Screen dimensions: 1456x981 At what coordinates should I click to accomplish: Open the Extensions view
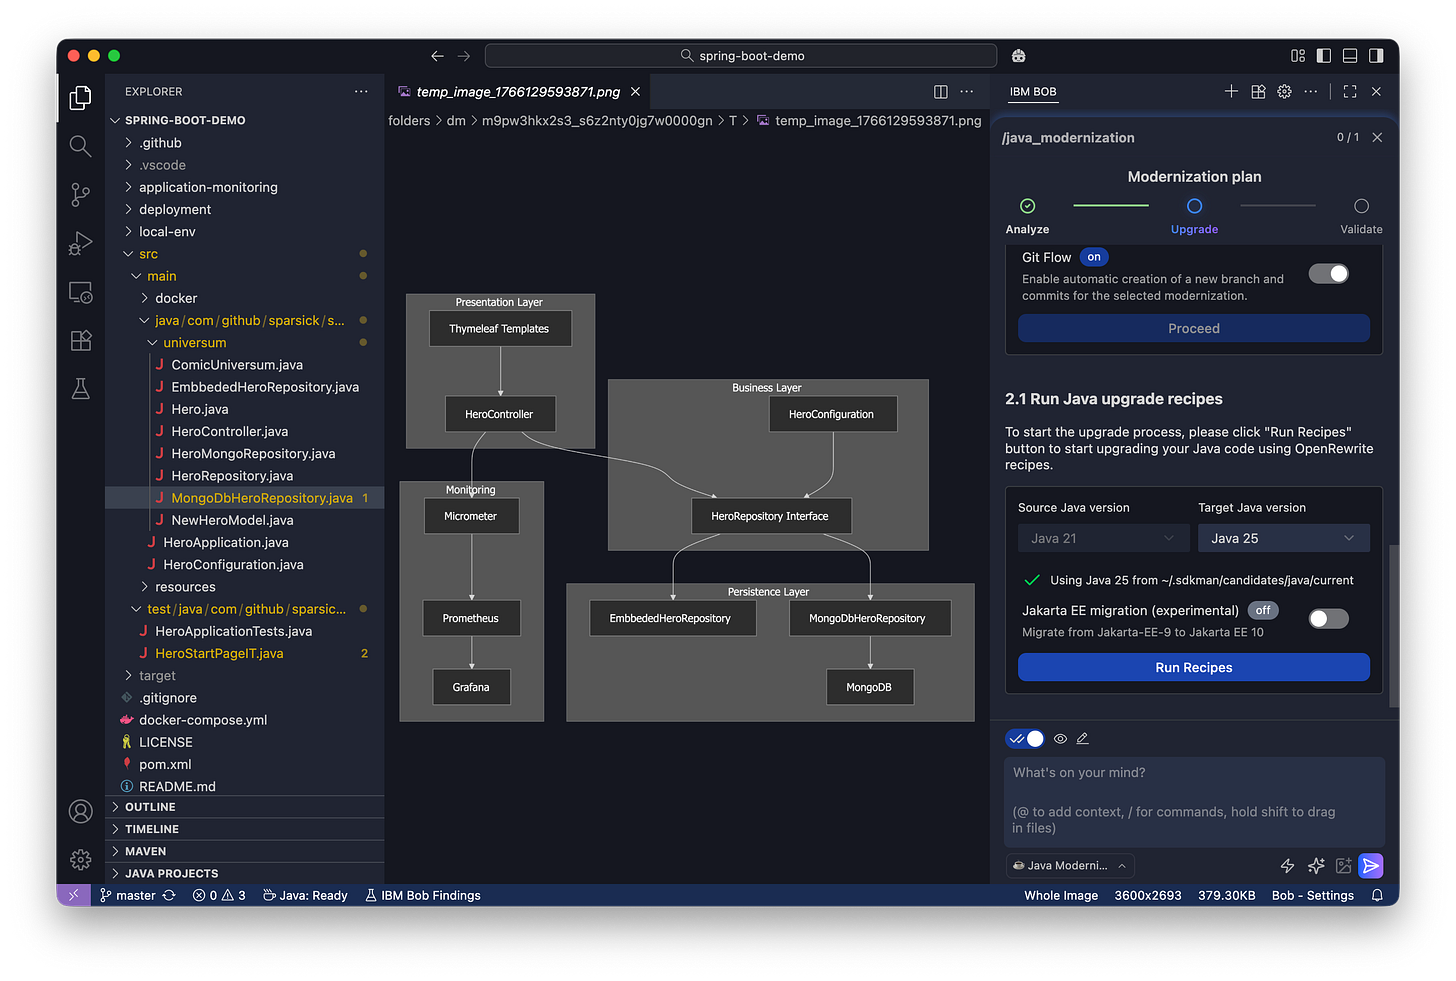click(81, 340)
